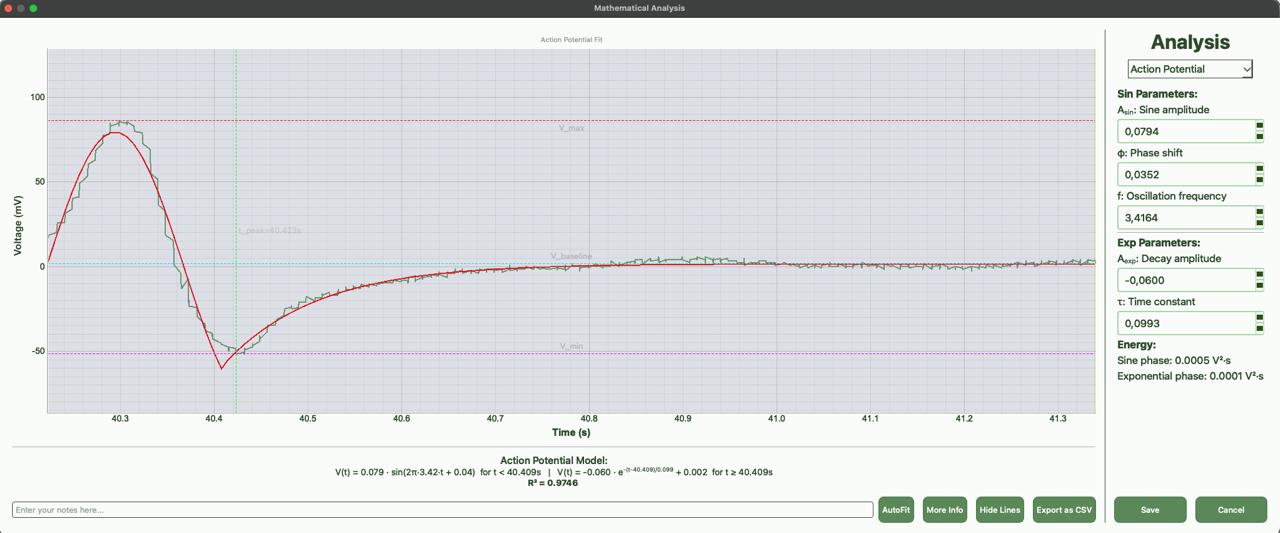Decrease the Oscillation frequency value
Image resolution: width=1280 pixels, height=533 pixels.
[x=1259, y=223]
